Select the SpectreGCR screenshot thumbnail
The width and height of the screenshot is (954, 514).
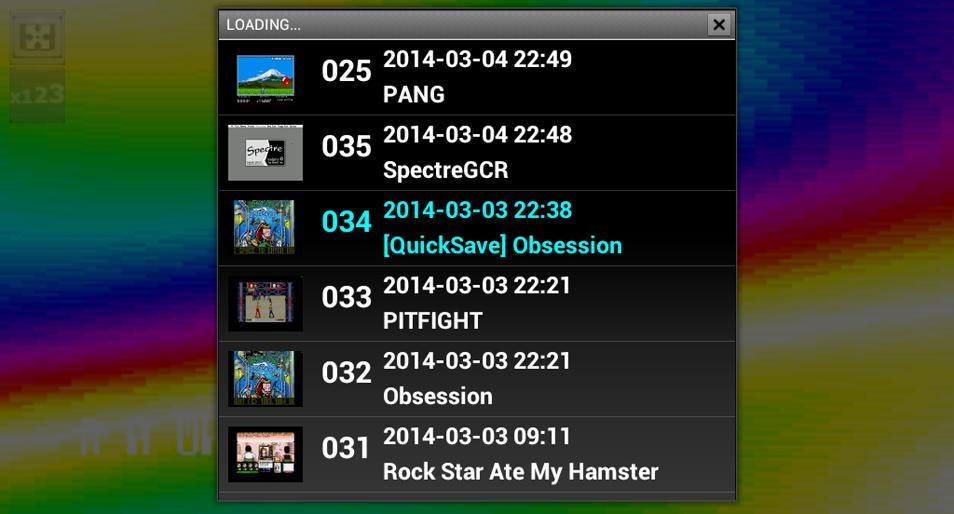pos(265,153)
